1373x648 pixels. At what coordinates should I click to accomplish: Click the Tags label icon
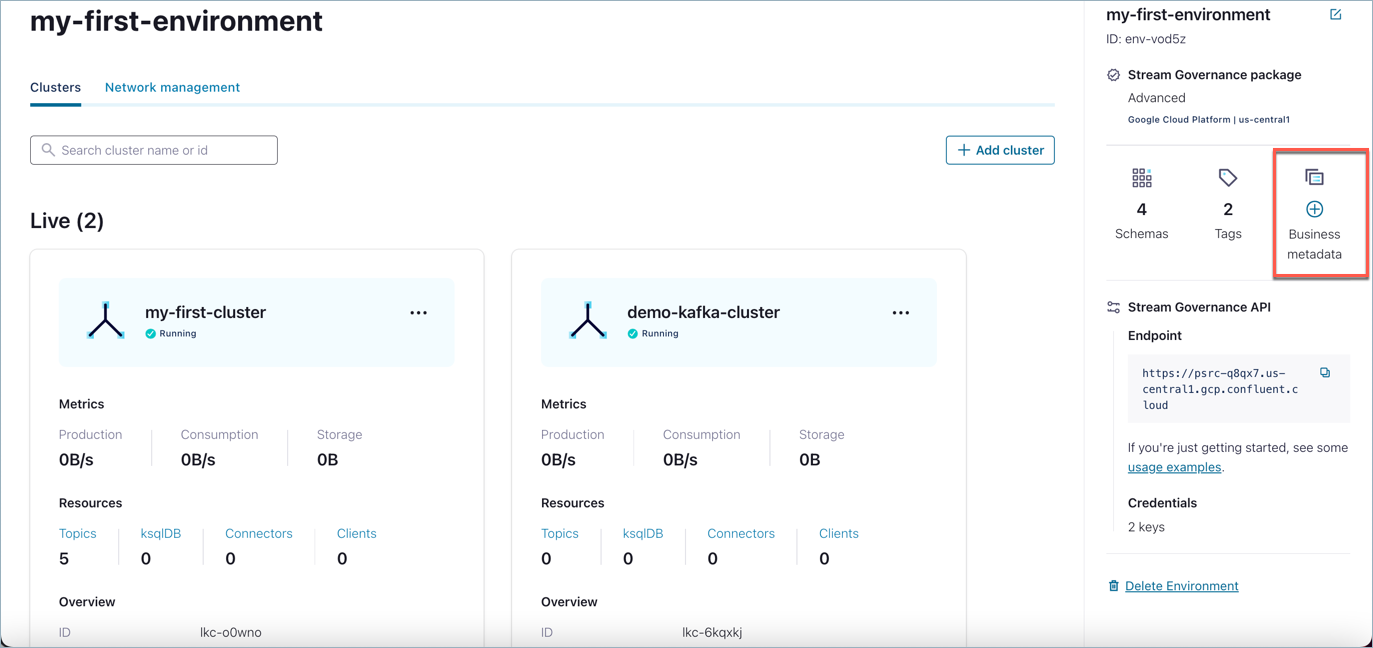click(x=1227, y=178)
